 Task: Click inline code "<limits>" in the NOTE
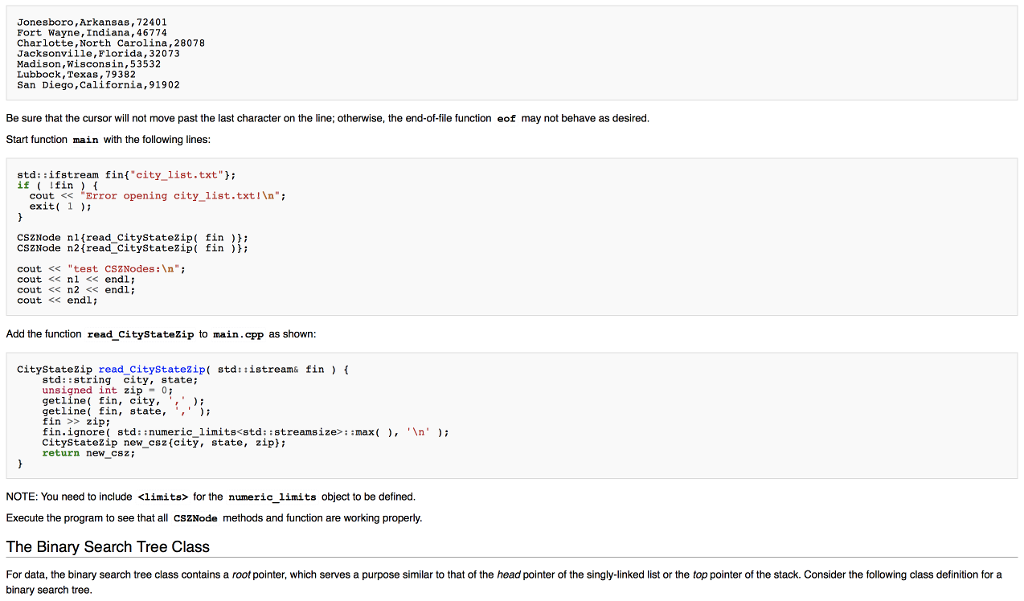[x=163, y=497]
